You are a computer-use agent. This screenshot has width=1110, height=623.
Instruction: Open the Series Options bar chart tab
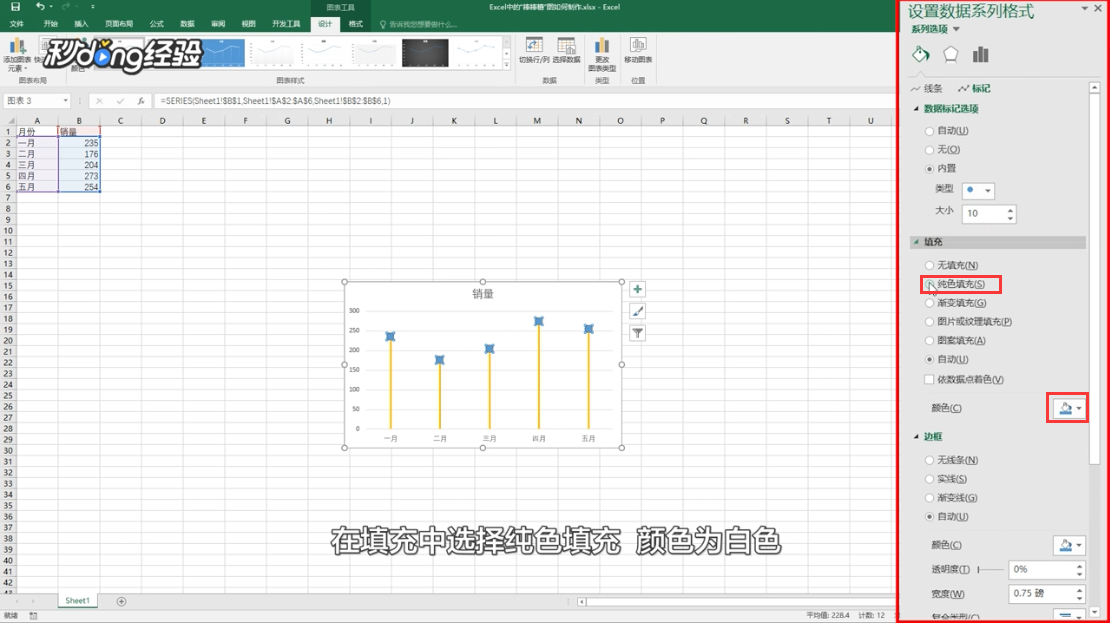pyautogui.click(x=980, y=55)
